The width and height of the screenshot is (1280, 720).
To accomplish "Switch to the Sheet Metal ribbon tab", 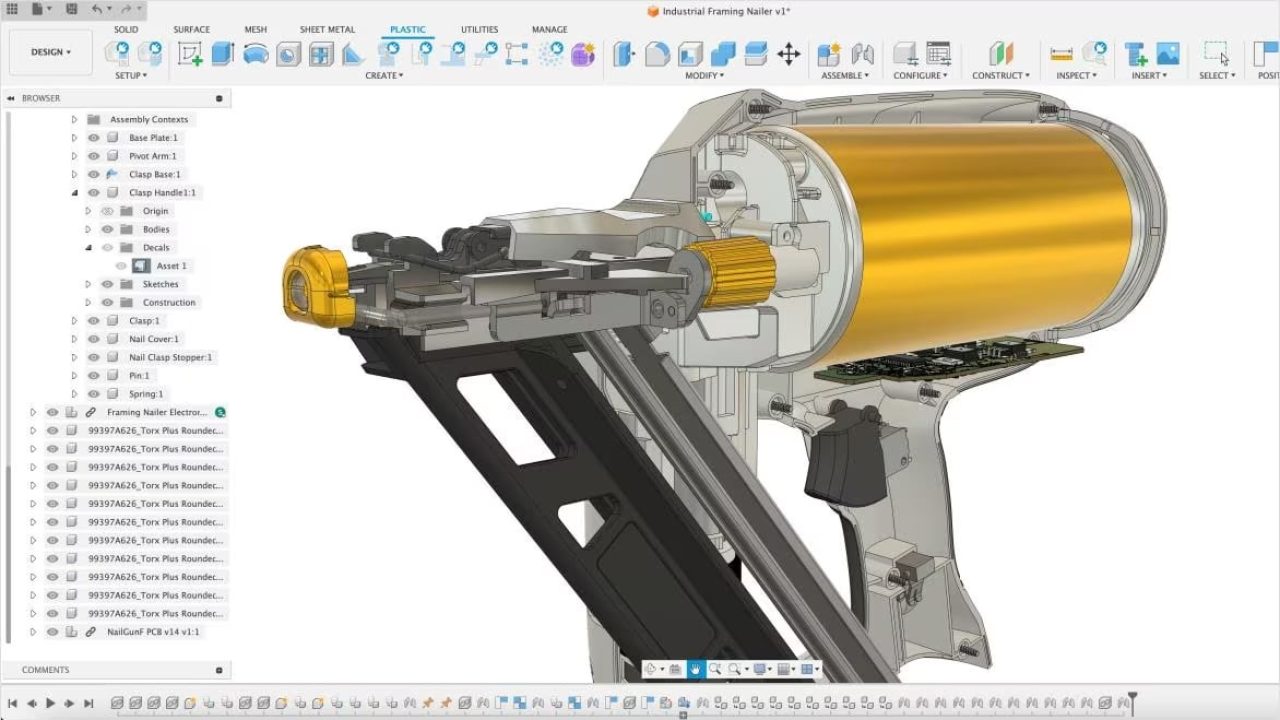I will (327, 29).
